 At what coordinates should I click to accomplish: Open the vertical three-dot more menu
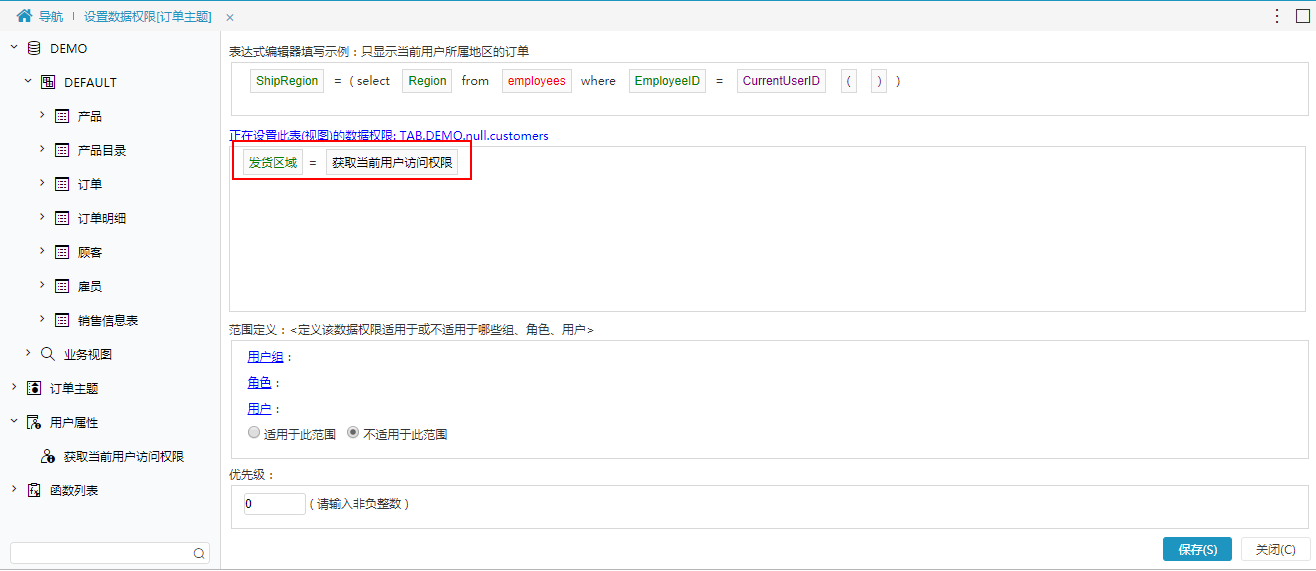point(1277,16)
